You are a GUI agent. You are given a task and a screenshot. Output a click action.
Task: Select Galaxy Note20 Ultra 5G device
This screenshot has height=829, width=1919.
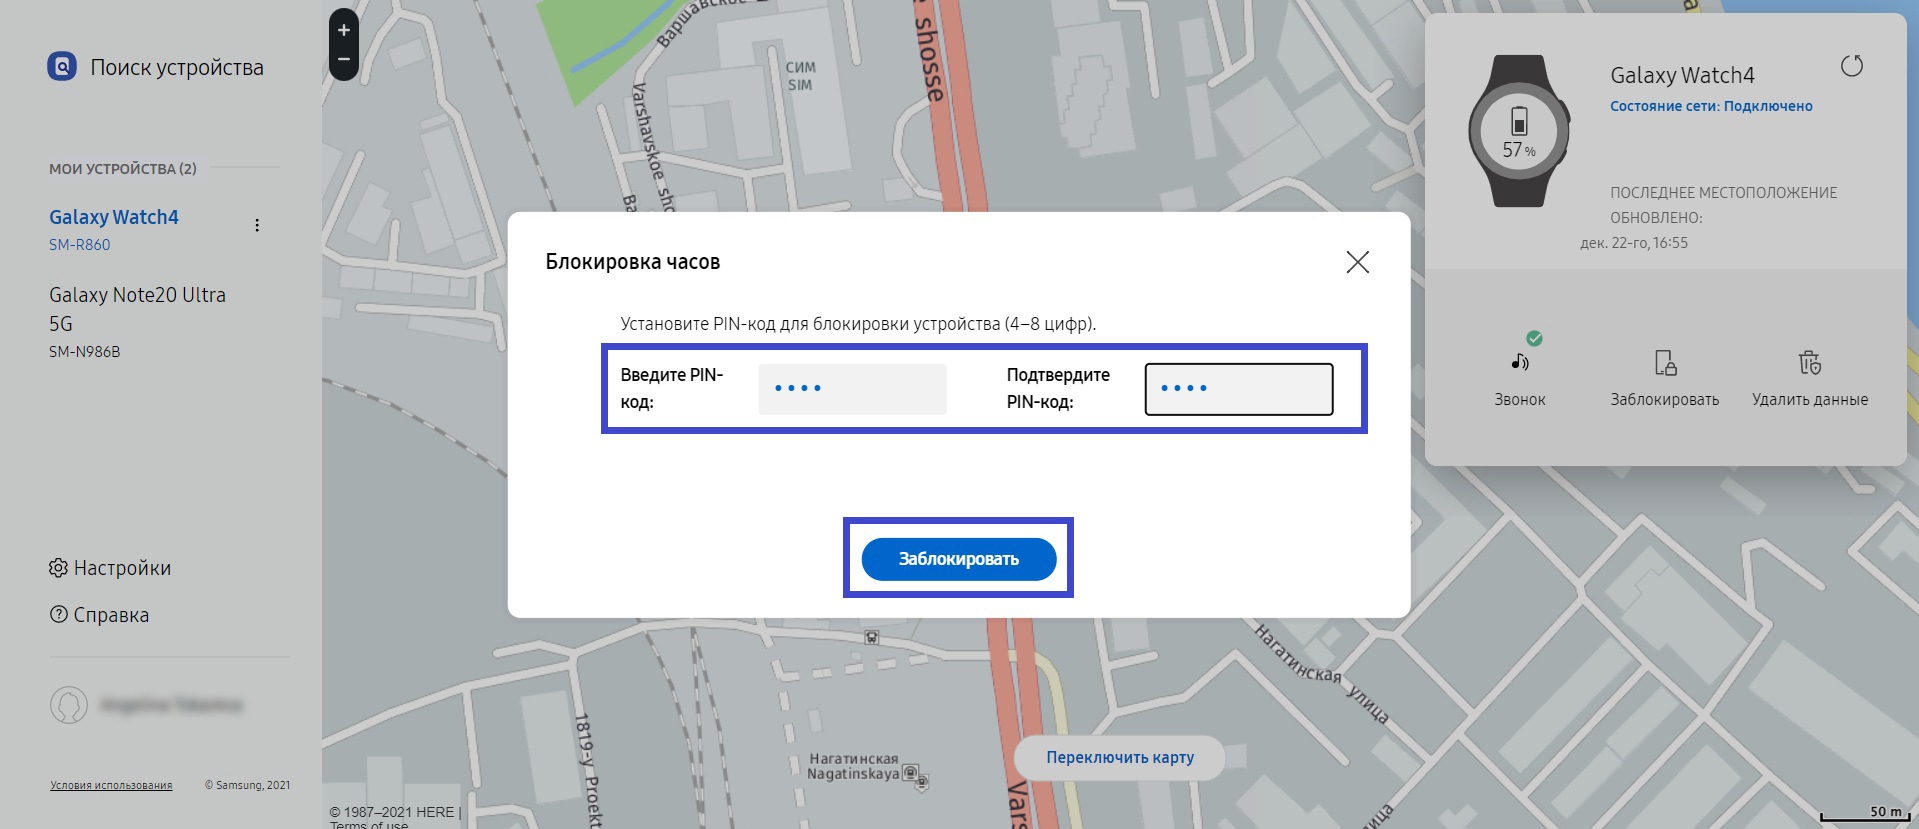[x=137, y=309]
